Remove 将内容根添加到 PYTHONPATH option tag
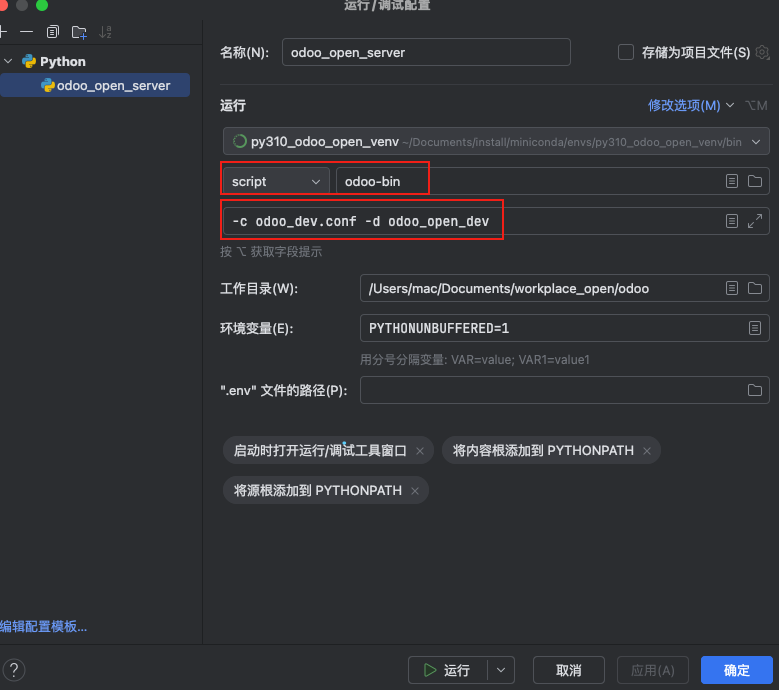This screenshot has width=779, height=690. click(x=647, y=451)
